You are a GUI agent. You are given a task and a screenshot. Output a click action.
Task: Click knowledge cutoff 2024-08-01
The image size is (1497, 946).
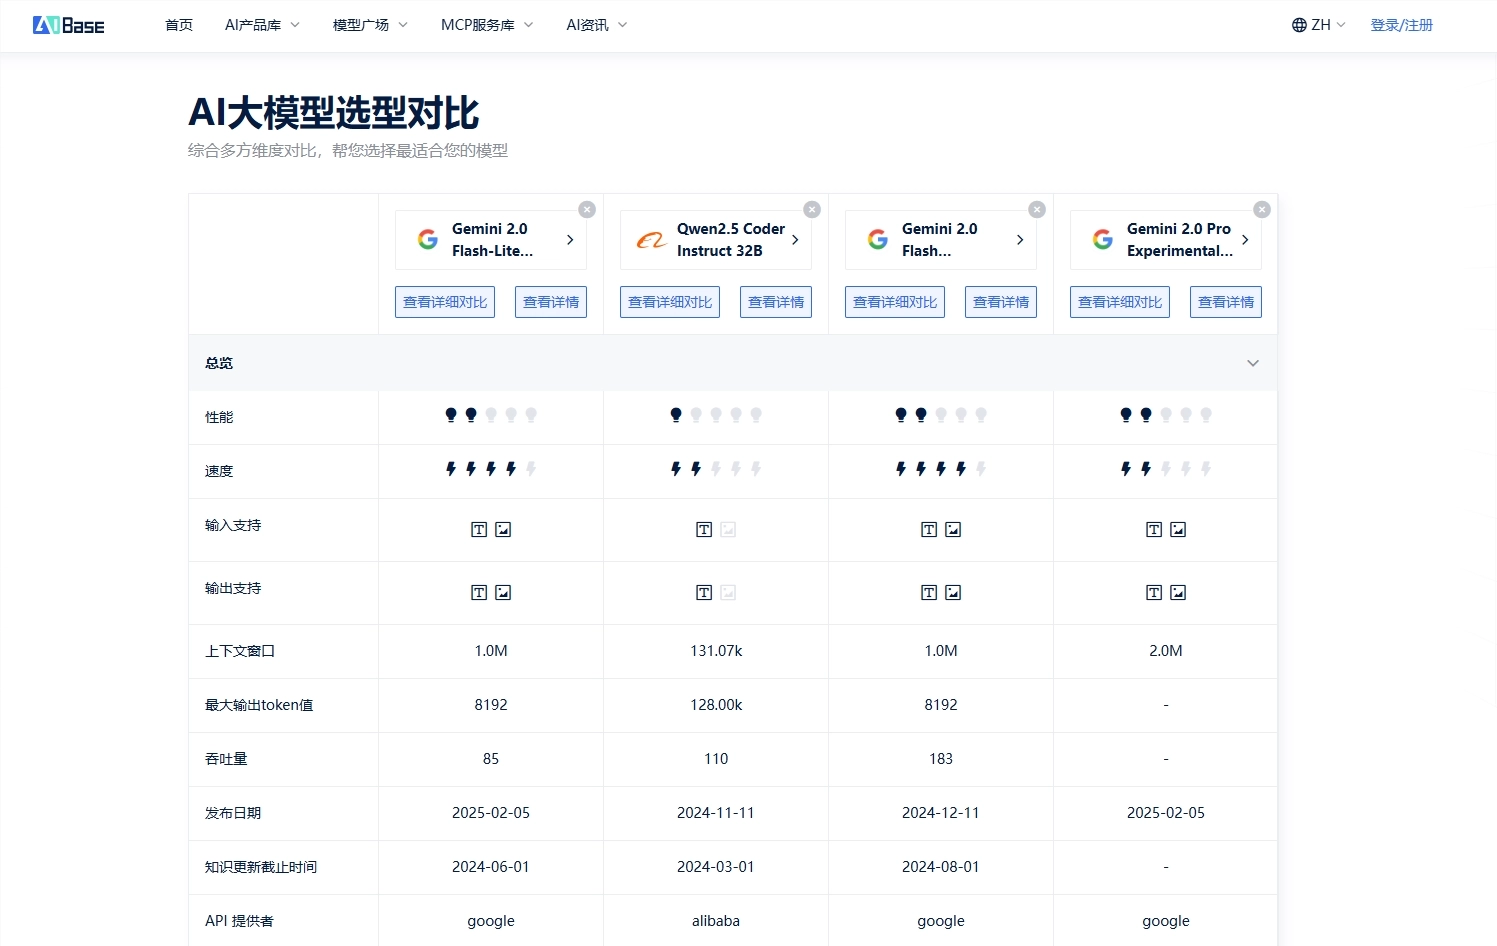[941, 867]
